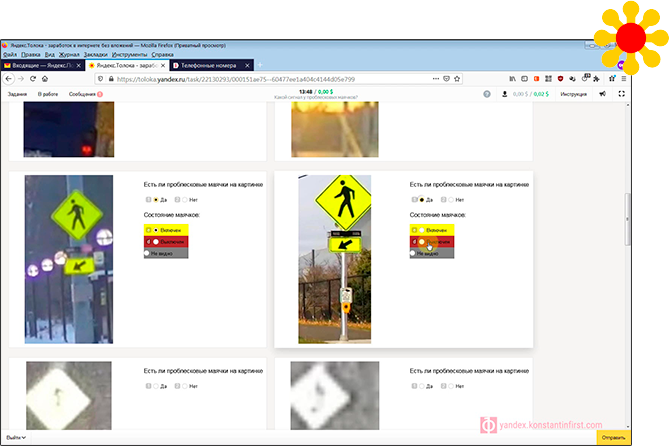This screenshot has height=446, width=672.
Task: Open the extensions puzzle icon
Action: click(596, 79)
